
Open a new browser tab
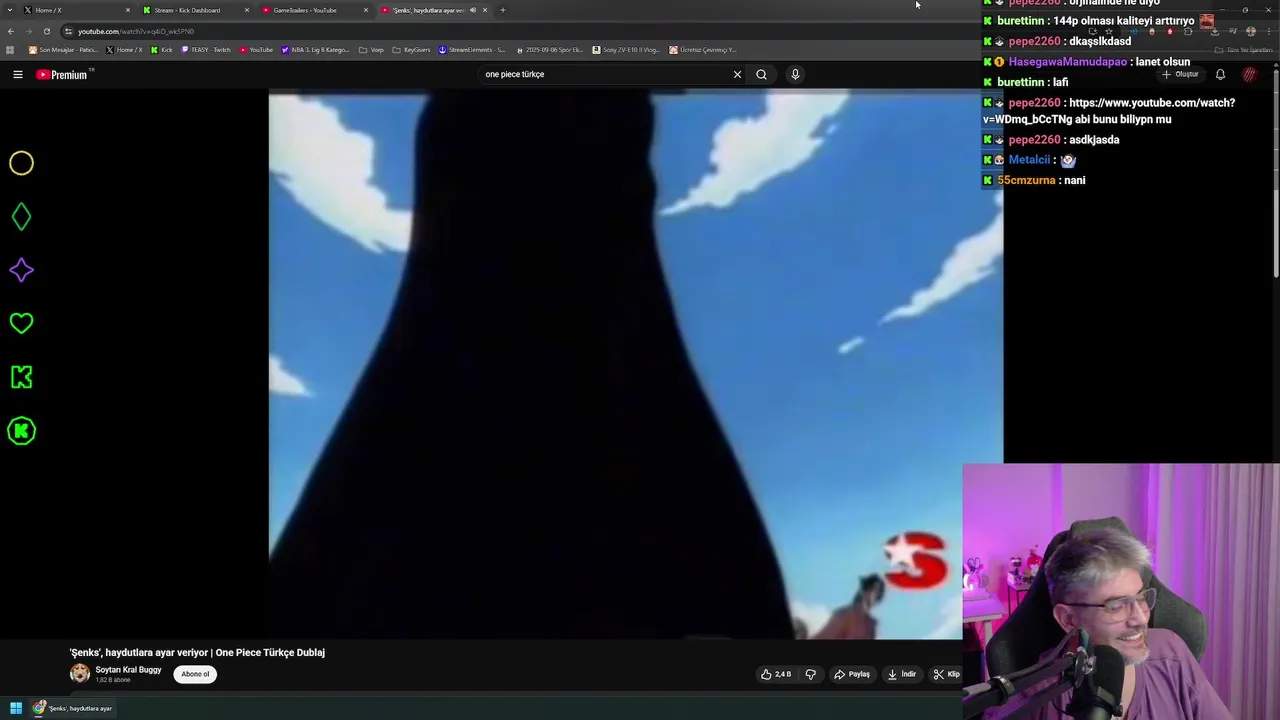pyautogui.click(x=503, y=10)
